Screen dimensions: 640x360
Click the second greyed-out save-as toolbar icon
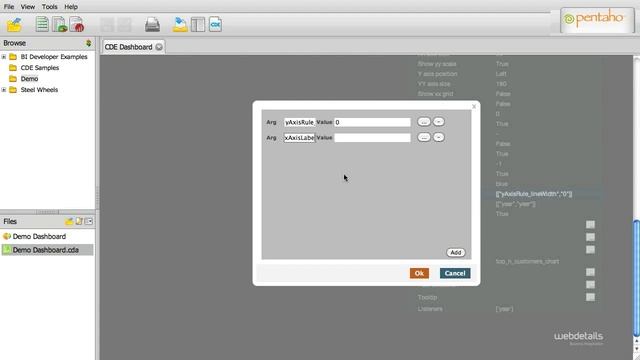pyautogui.click(x=124, y=25)
